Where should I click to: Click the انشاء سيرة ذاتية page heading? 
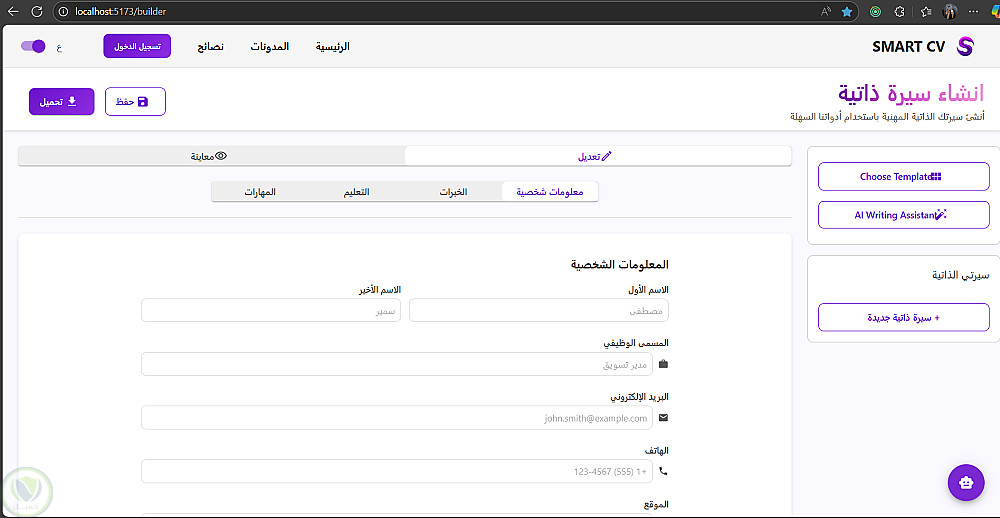pyautogui.click(x=911, y=93)
